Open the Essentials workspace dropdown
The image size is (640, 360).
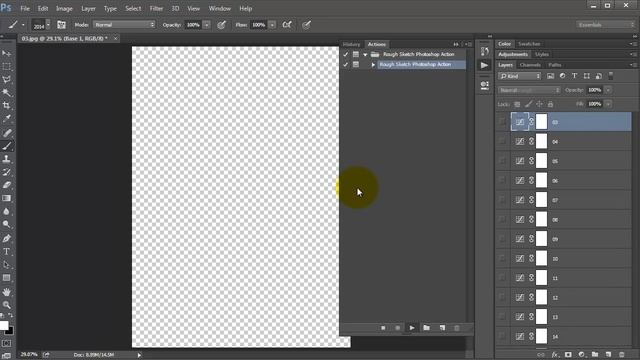coord(606,25)
